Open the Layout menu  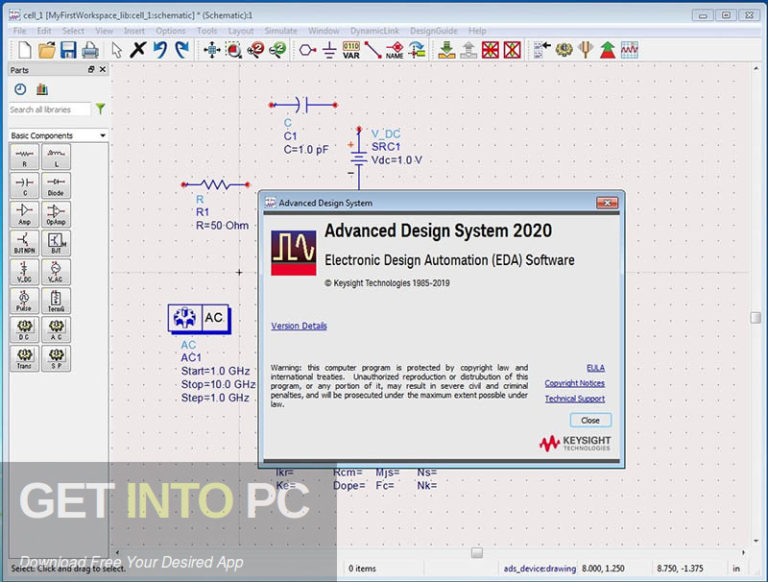click(x=240, y=31)
